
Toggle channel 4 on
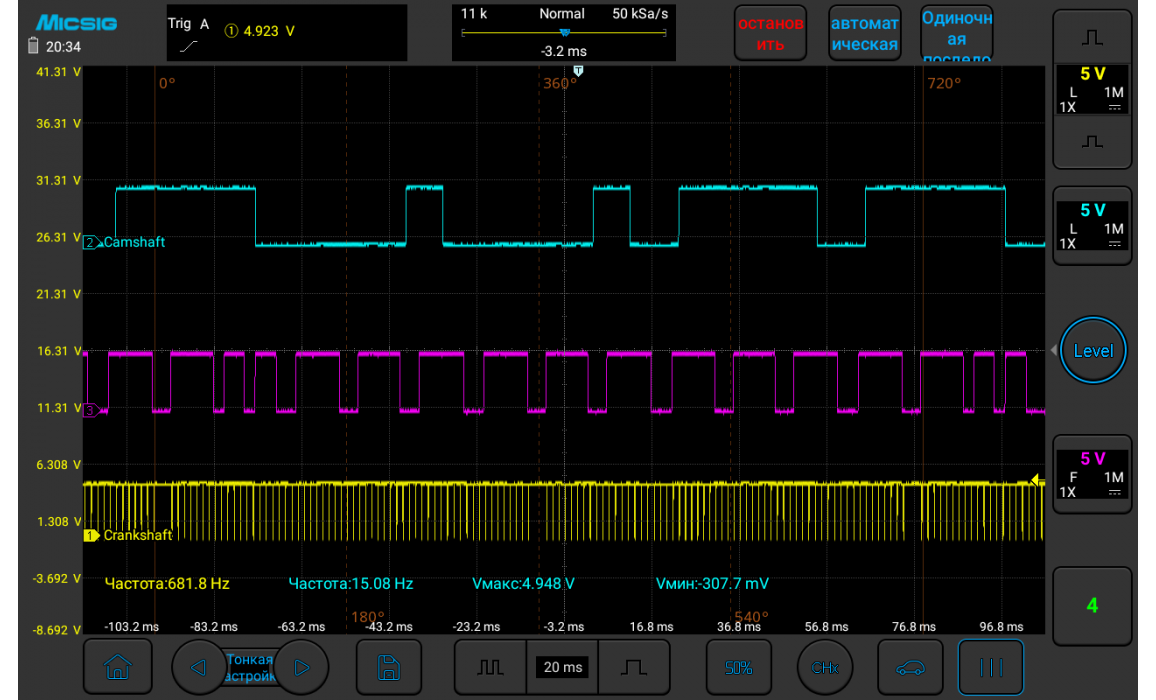[x=1092, y=605]
